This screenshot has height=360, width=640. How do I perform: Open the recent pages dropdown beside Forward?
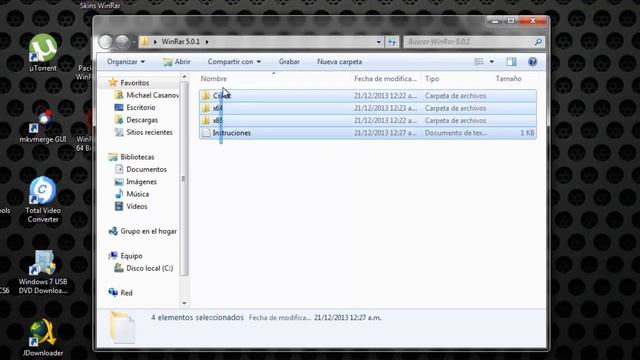pyautogui.click(x=133, y=42)
